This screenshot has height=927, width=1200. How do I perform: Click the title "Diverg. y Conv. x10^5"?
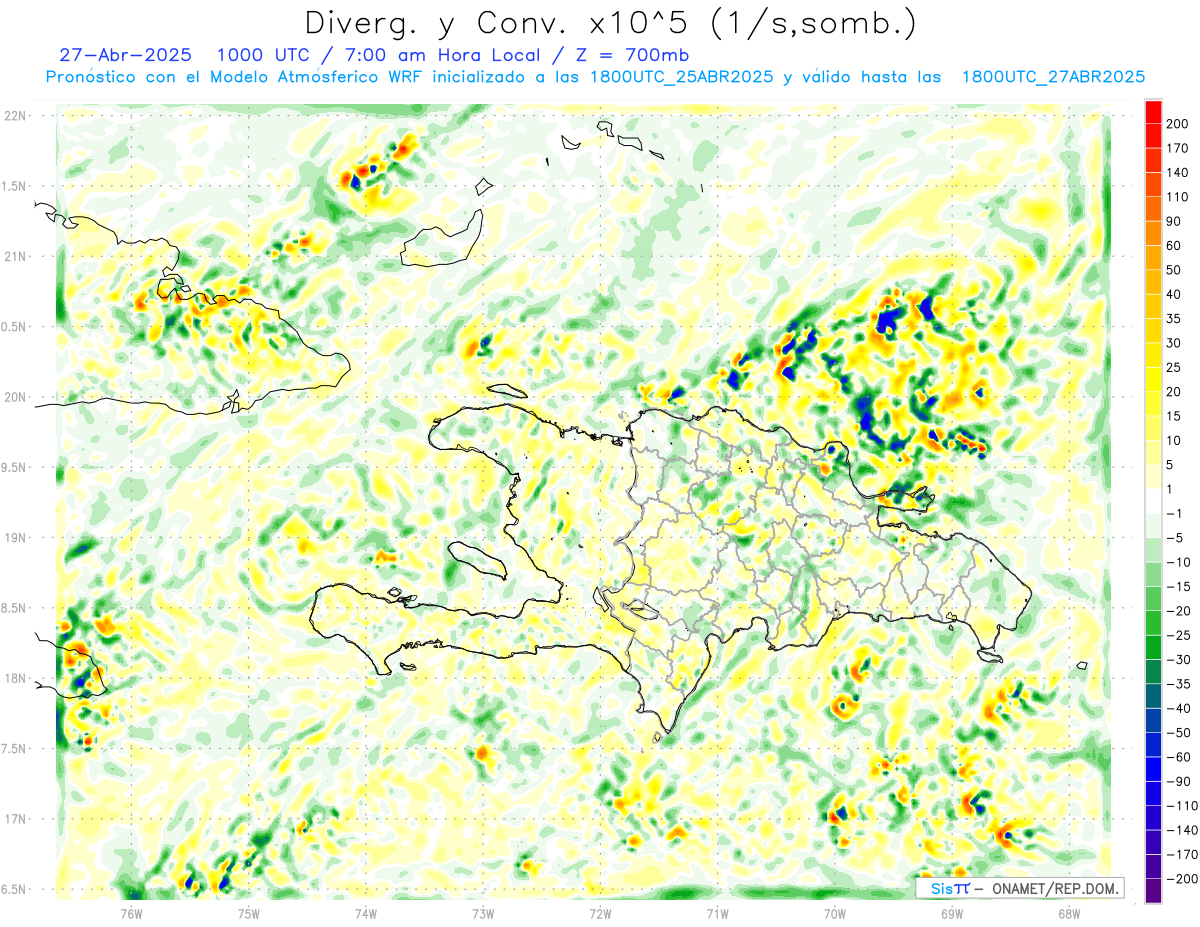pos(502,23)
